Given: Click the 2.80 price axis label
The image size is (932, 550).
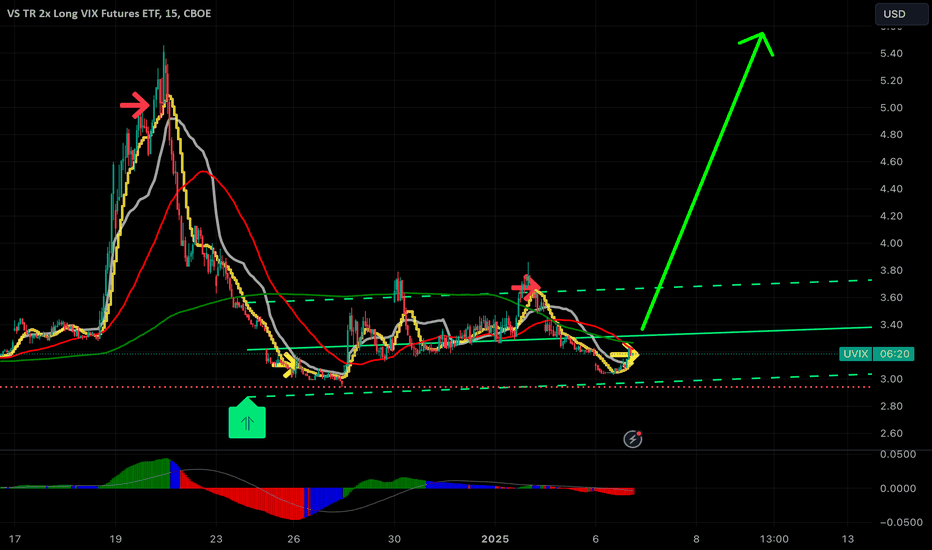Looking at the screenshot, I should pos(891,406).
